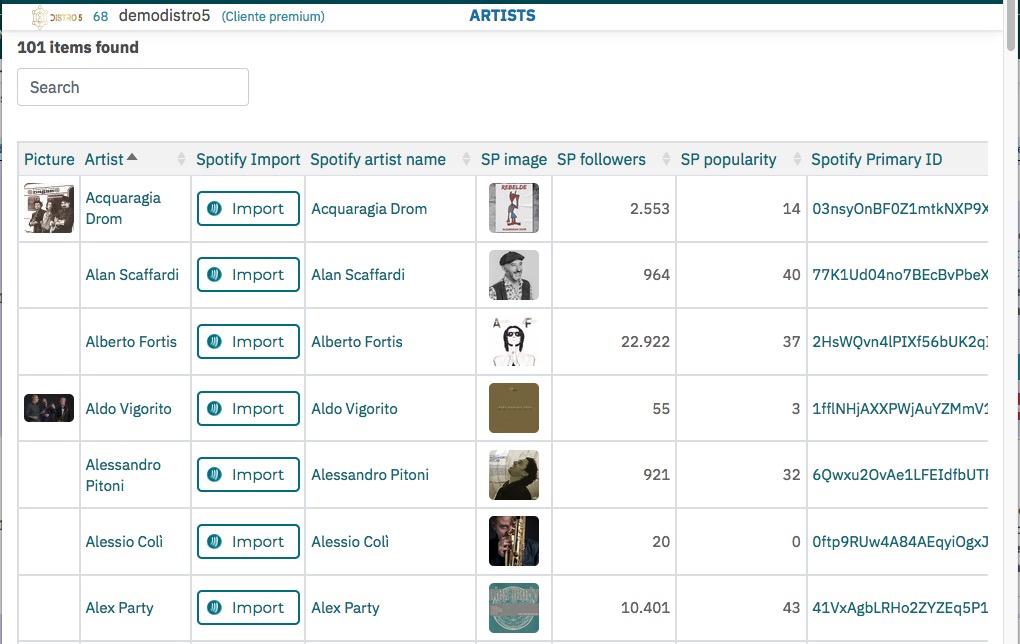Click Spotify artist name Alan Scaffardi
Screen dimensions: 1020x644
point(358,275)
